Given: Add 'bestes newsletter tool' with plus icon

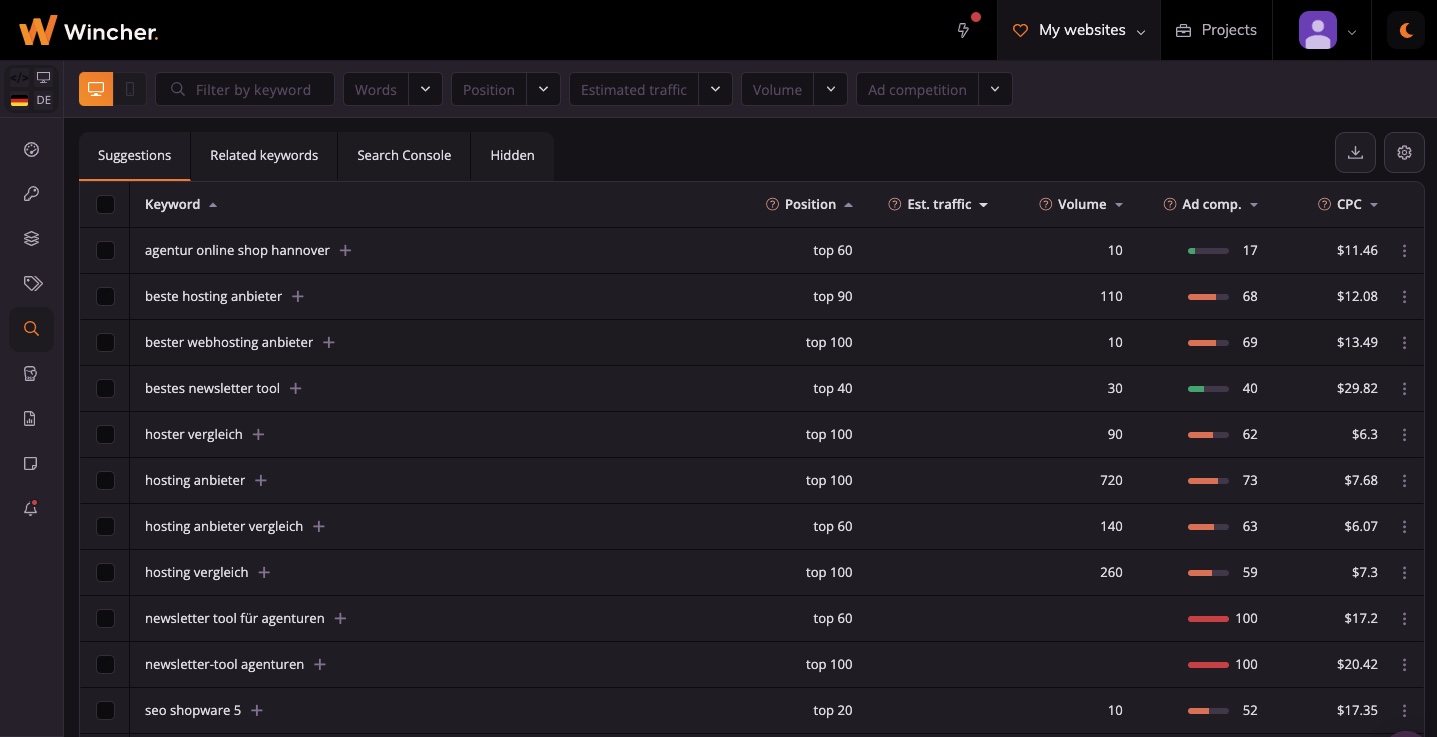Looking at the screenshot, I should 296,388.
